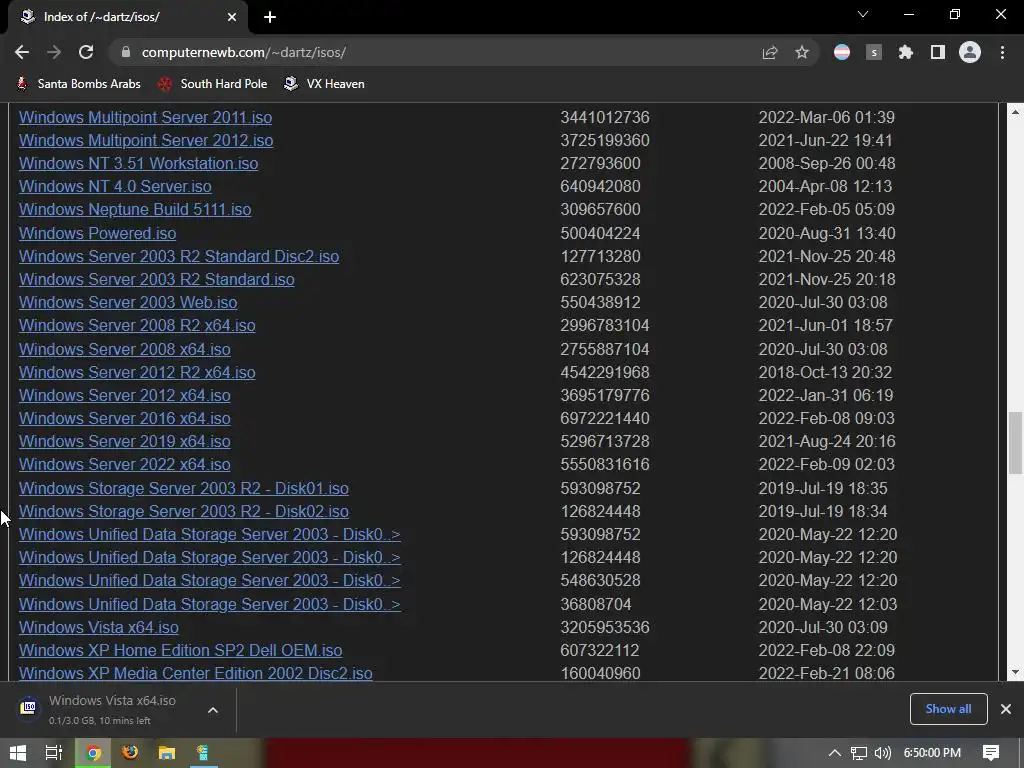
Task: Select the Index of /~dartz/isos/ tab
Action: pos(128,17)
